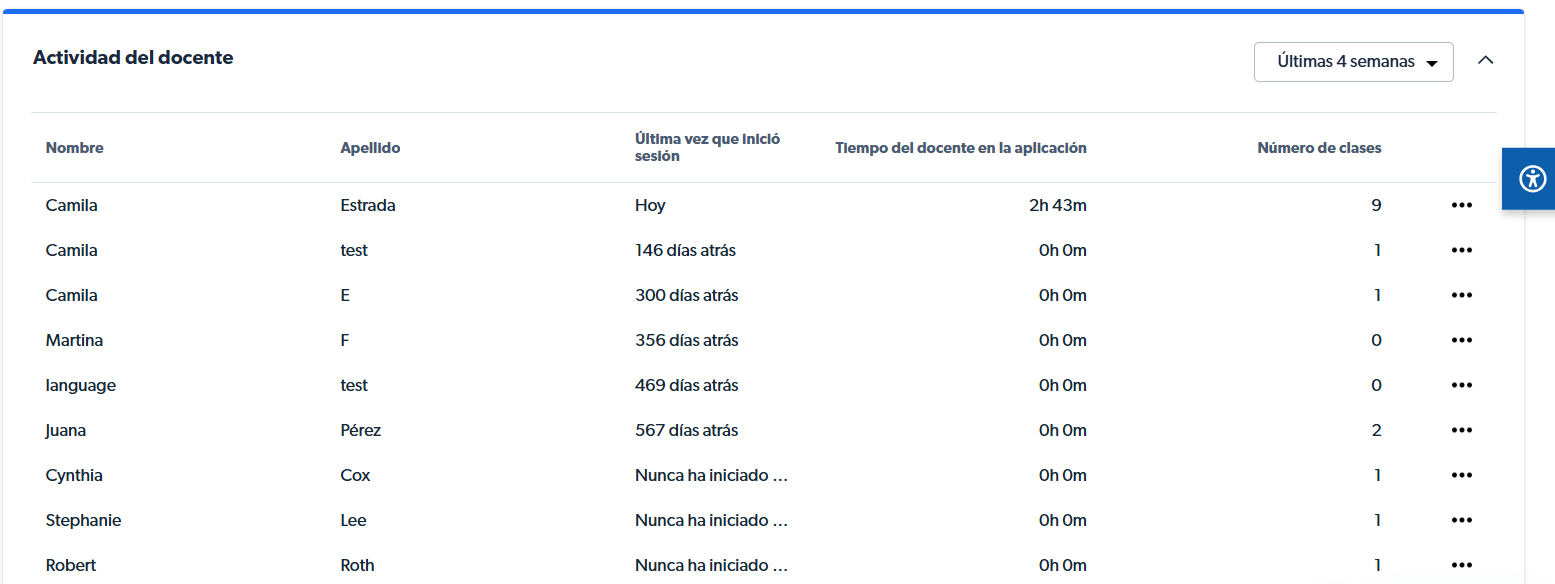Sort by Tiempo del docente en la aplicación

tap(960, 148)
